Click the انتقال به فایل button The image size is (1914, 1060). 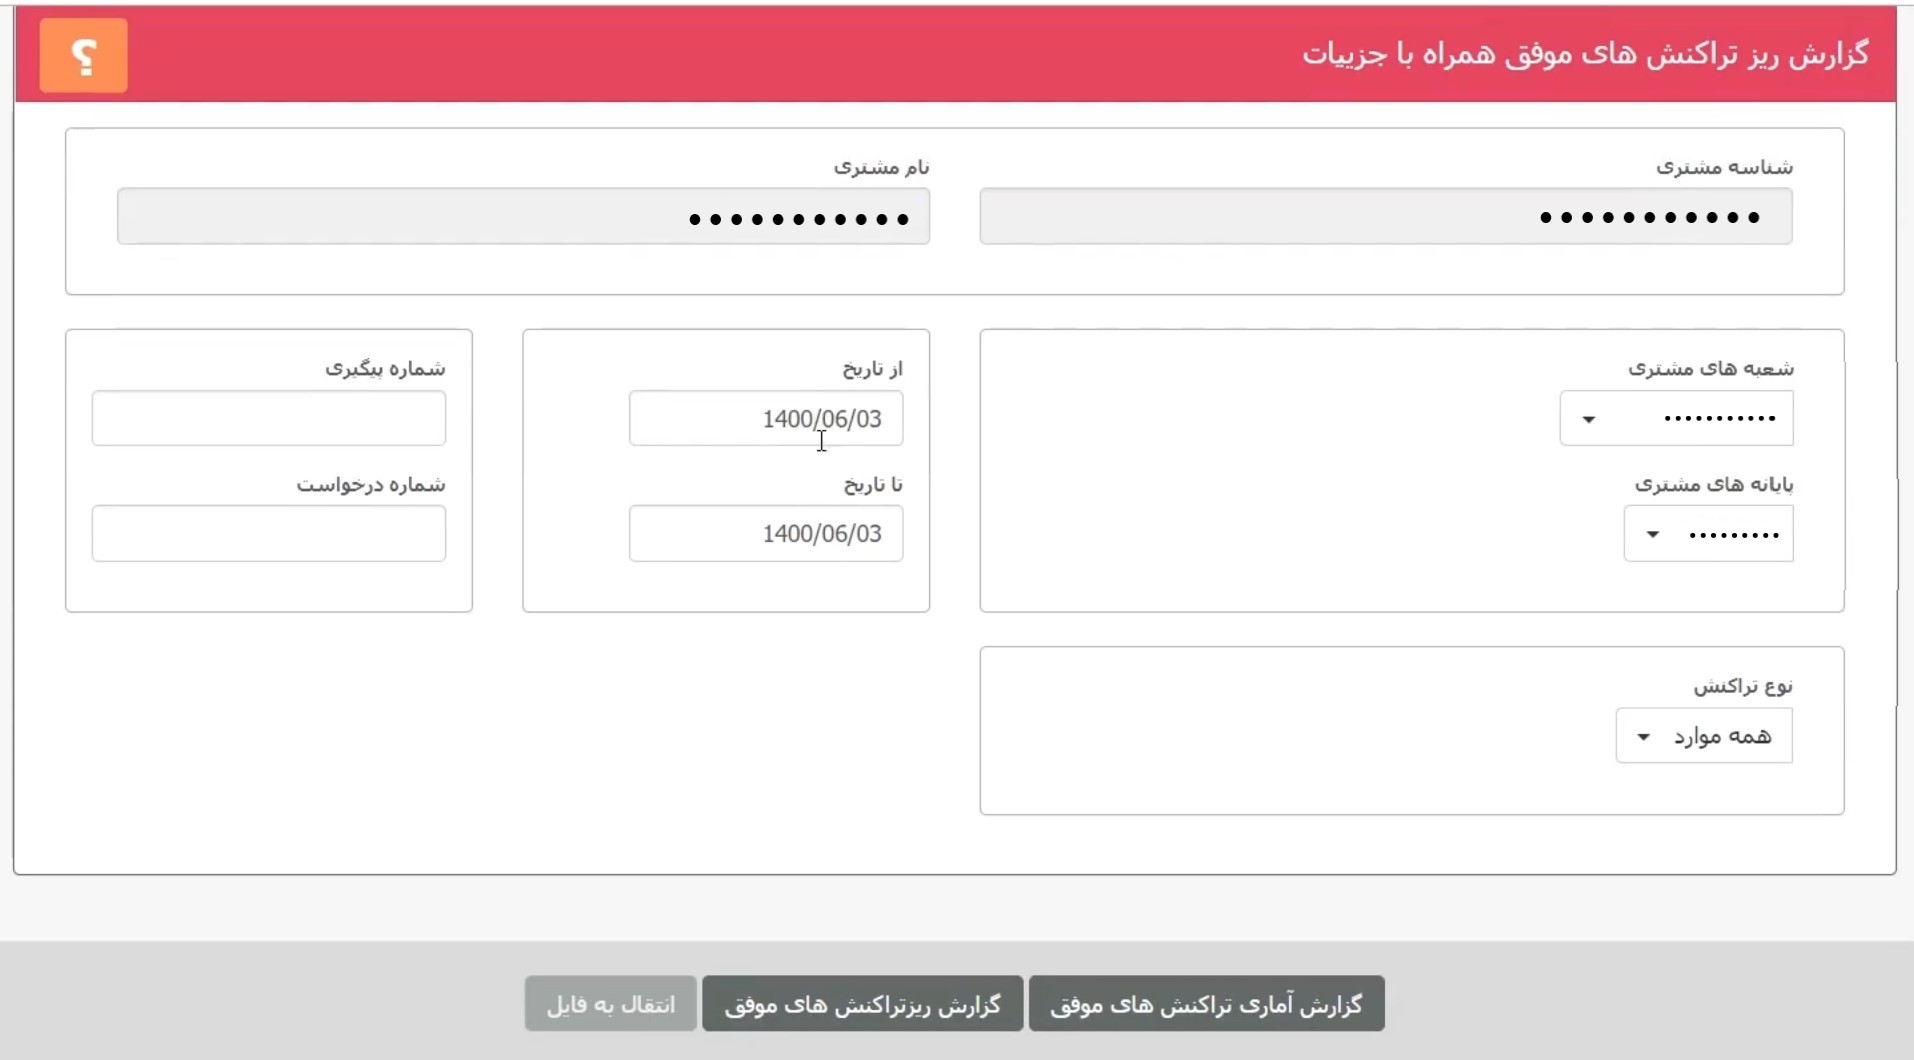click(611, 1004)
